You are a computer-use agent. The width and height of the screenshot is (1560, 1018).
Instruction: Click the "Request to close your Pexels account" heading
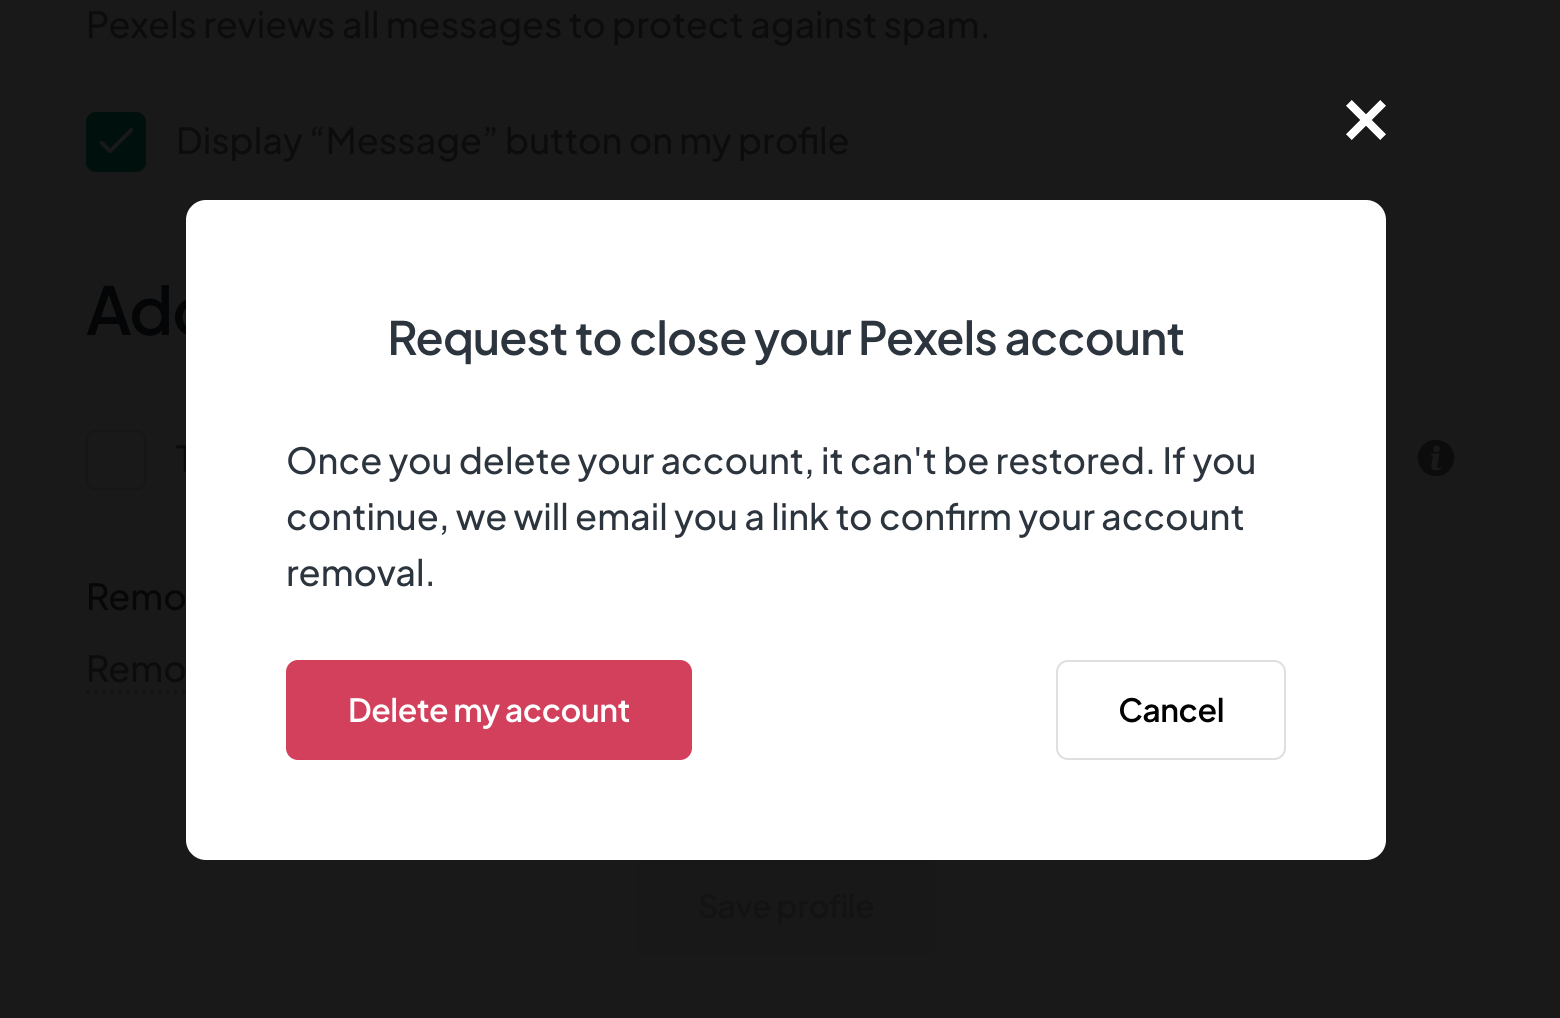click(785, 339)
